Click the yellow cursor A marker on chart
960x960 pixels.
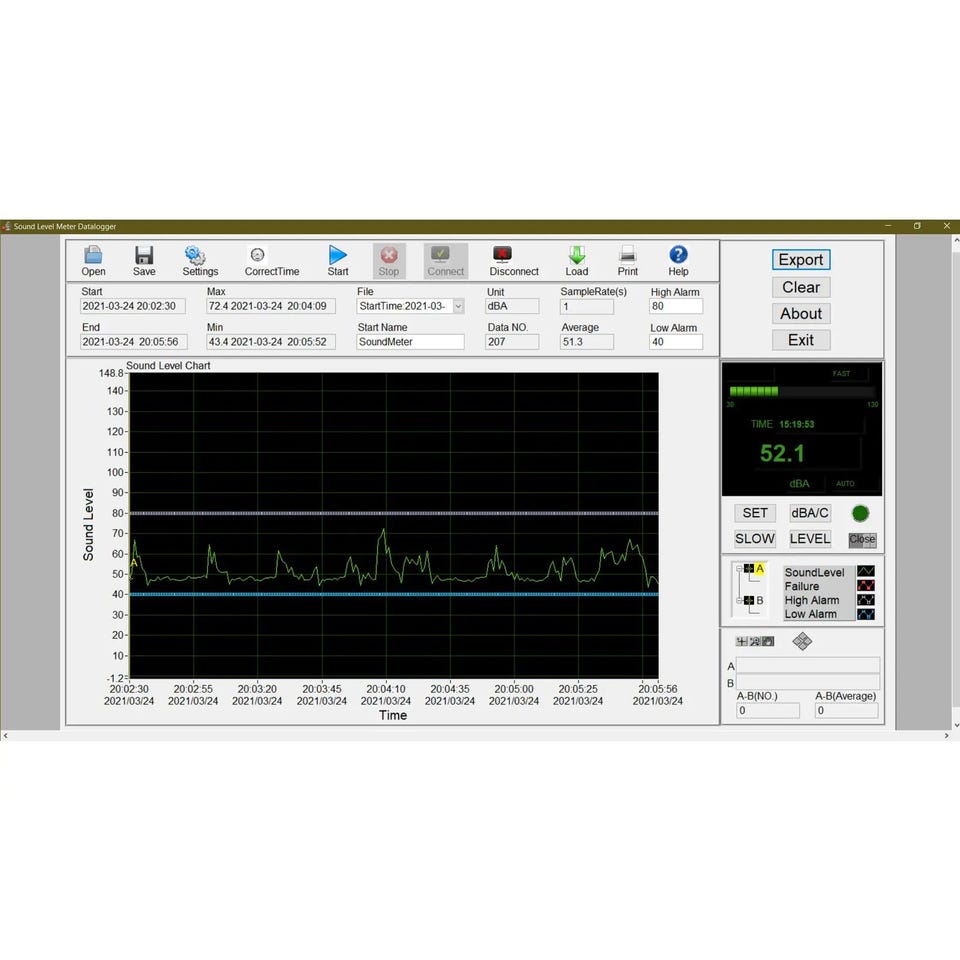coord(134,562)
